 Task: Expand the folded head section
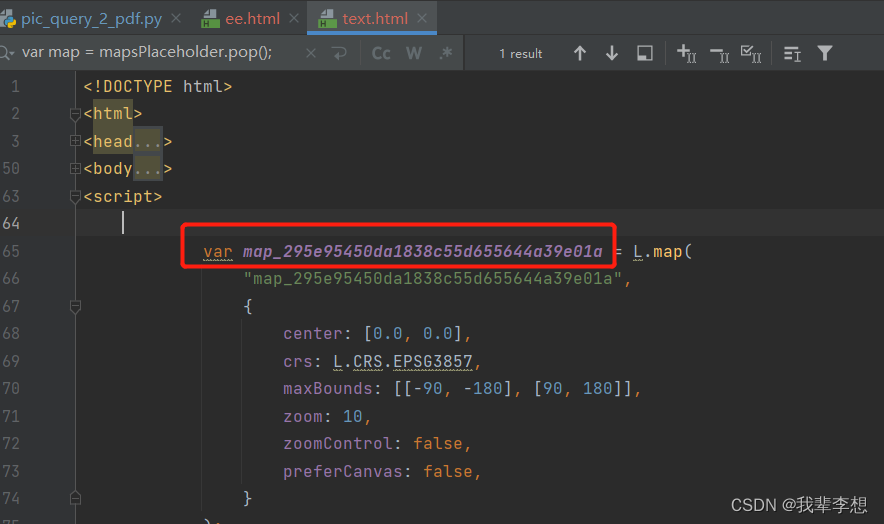75,140
